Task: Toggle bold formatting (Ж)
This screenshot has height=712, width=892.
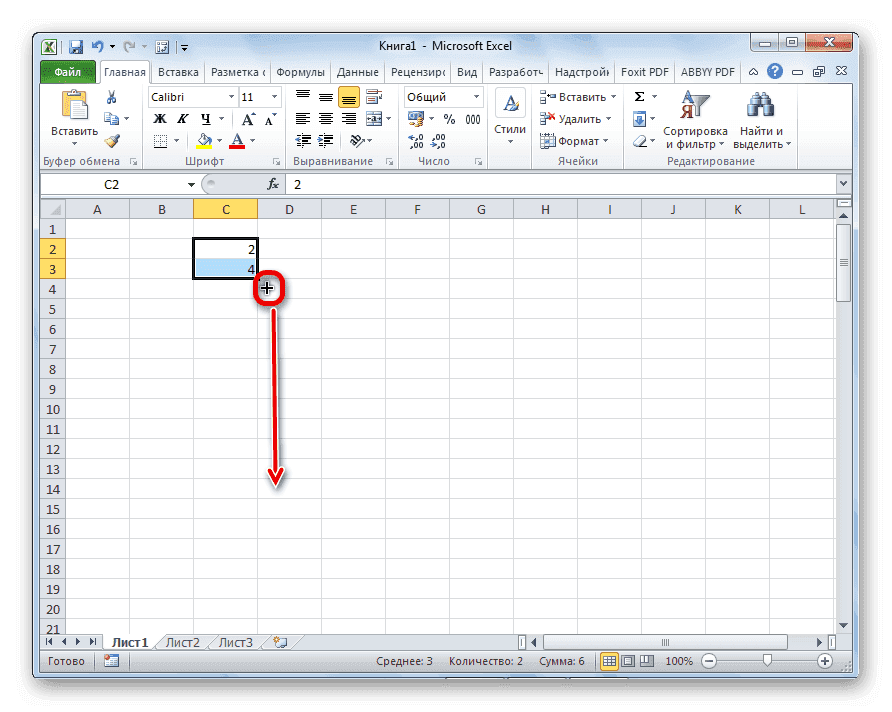Action: tap(160, 118)
